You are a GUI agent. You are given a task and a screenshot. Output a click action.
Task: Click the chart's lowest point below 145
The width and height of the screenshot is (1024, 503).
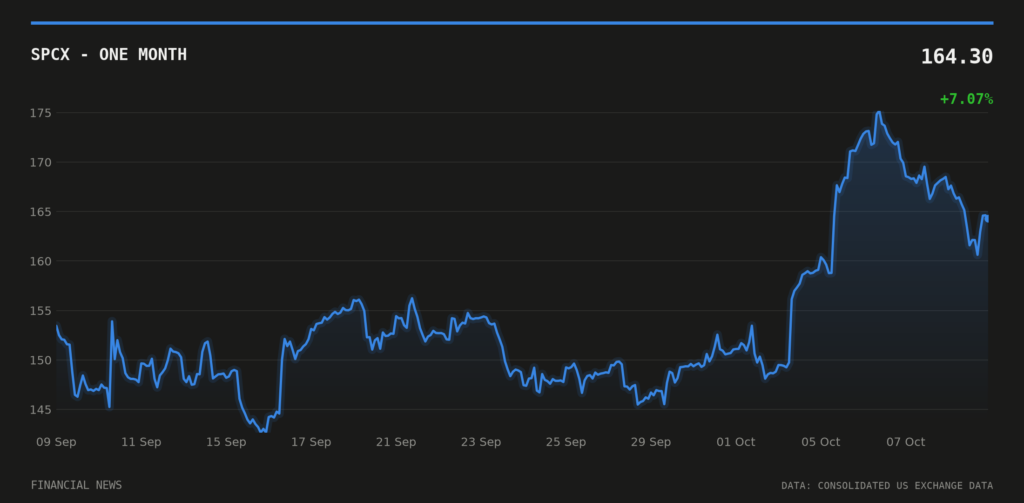pyautogui.click(x=263, y=431)
